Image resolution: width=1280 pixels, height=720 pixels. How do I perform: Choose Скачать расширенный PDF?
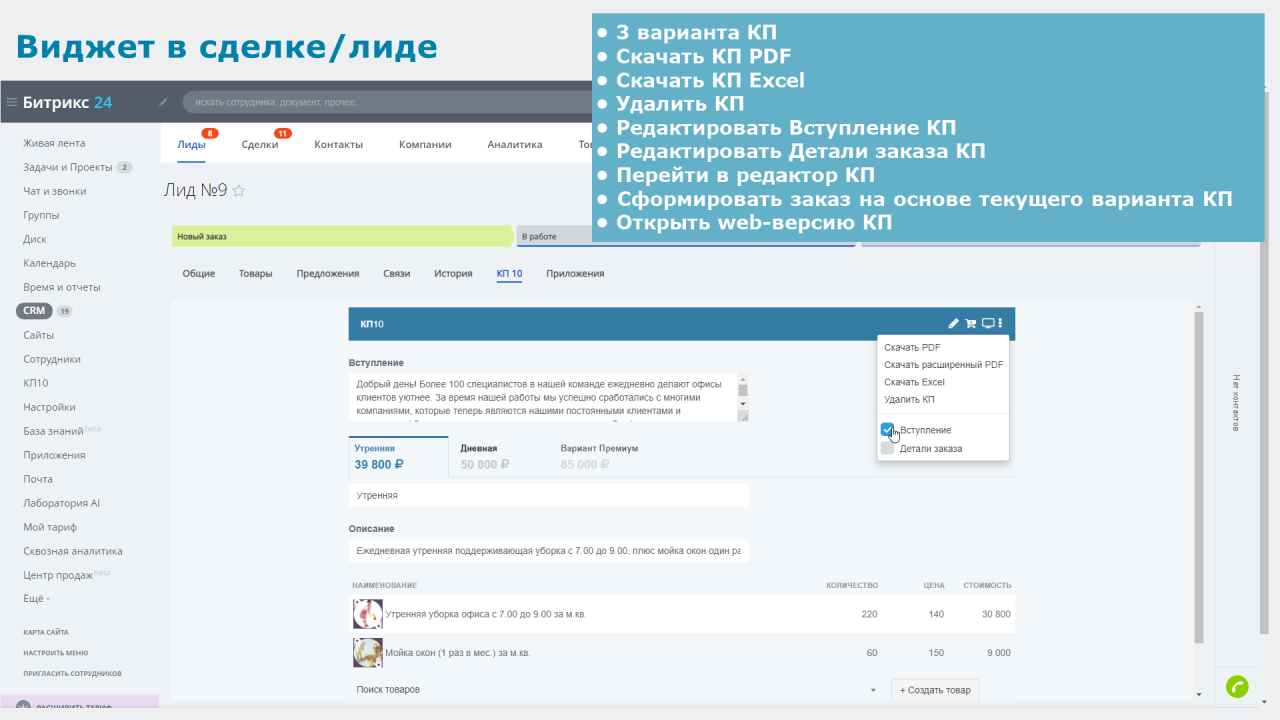click(x=943, y=365)
